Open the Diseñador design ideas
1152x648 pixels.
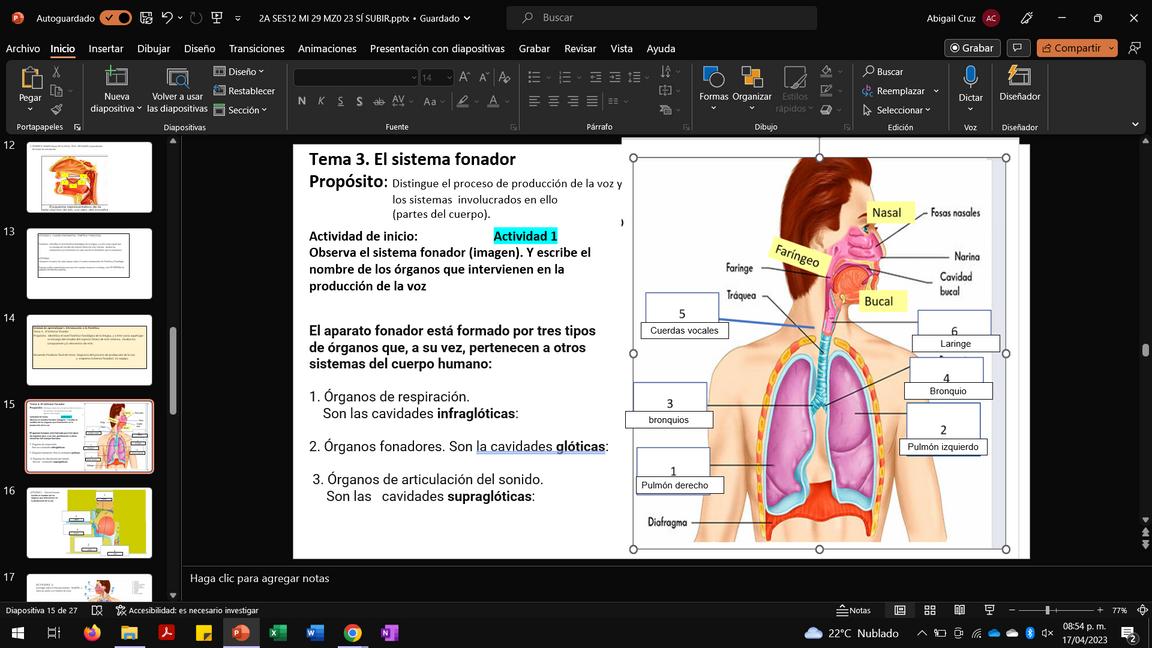click(1019, 78)
